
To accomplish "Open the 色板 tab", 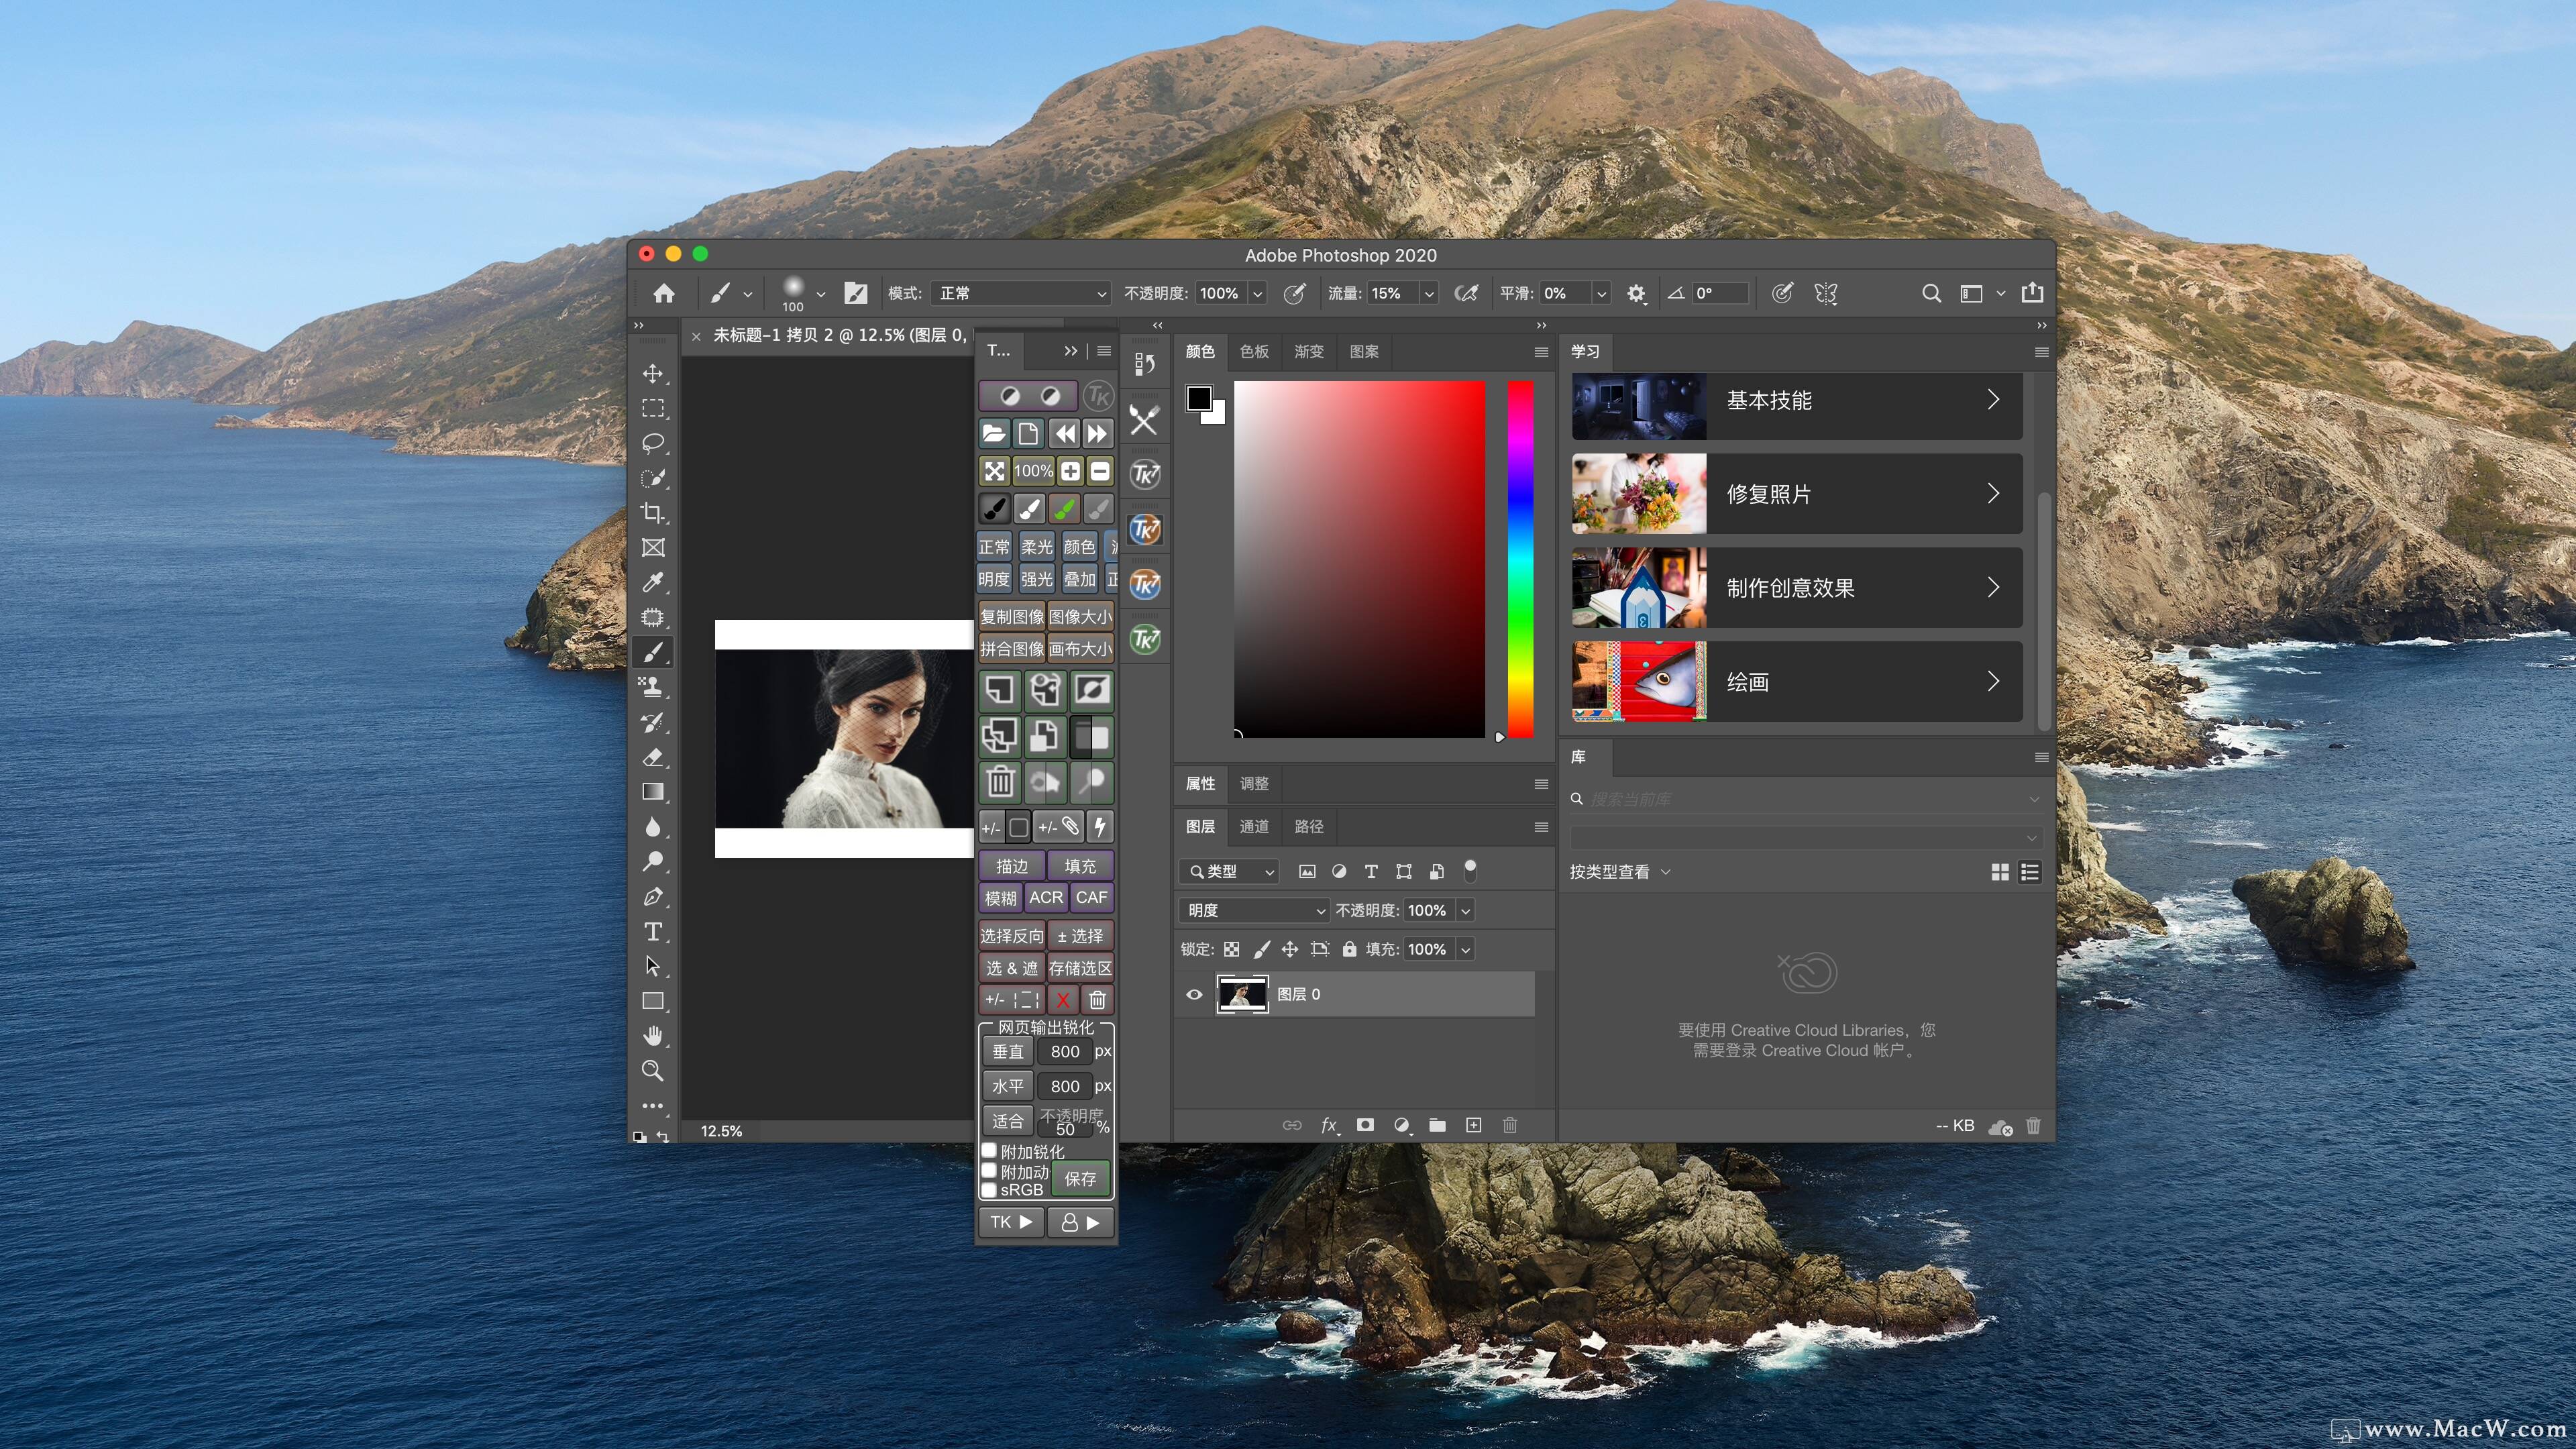I will pos(1254,351).
